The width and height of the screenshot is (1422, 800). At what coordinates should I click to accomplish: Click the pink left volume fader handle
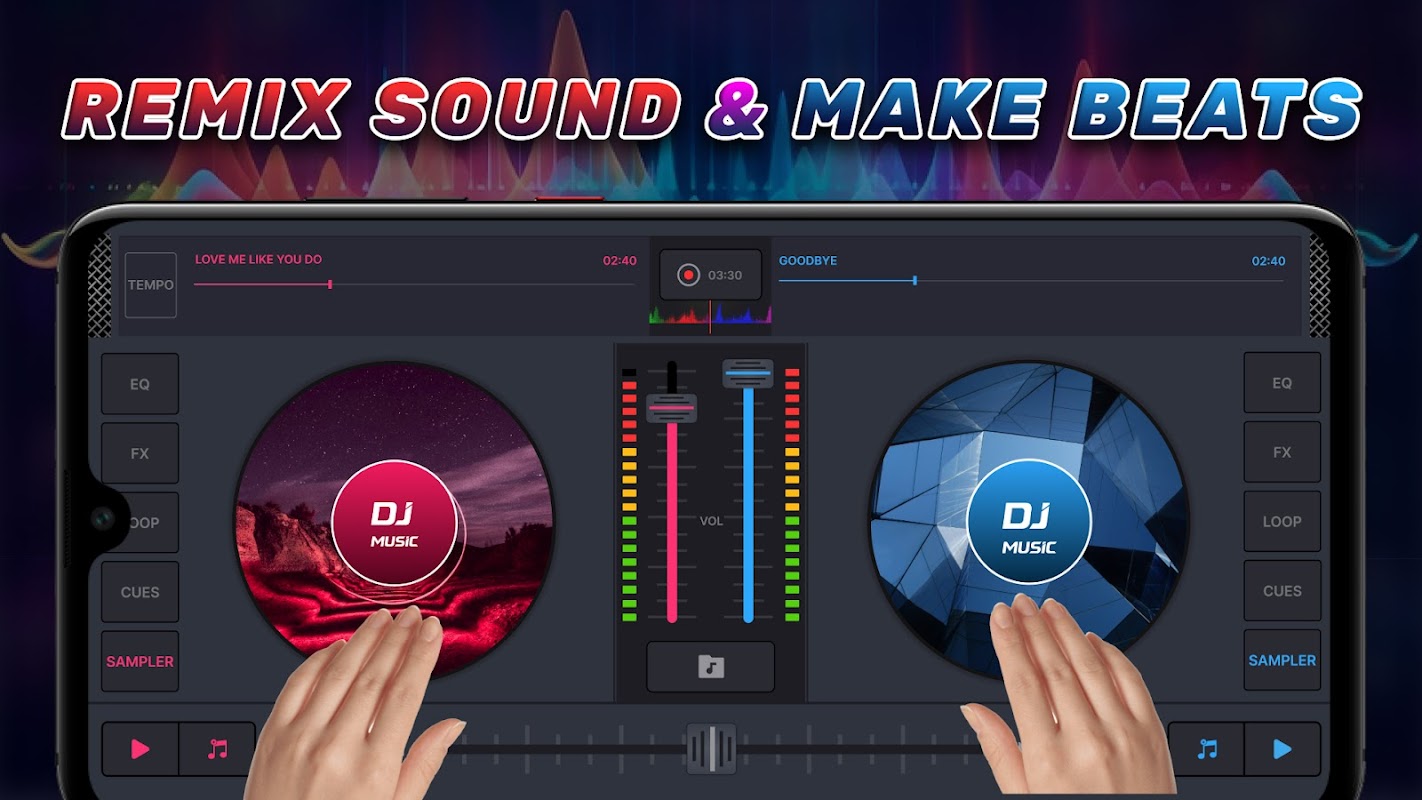[672, 408]
